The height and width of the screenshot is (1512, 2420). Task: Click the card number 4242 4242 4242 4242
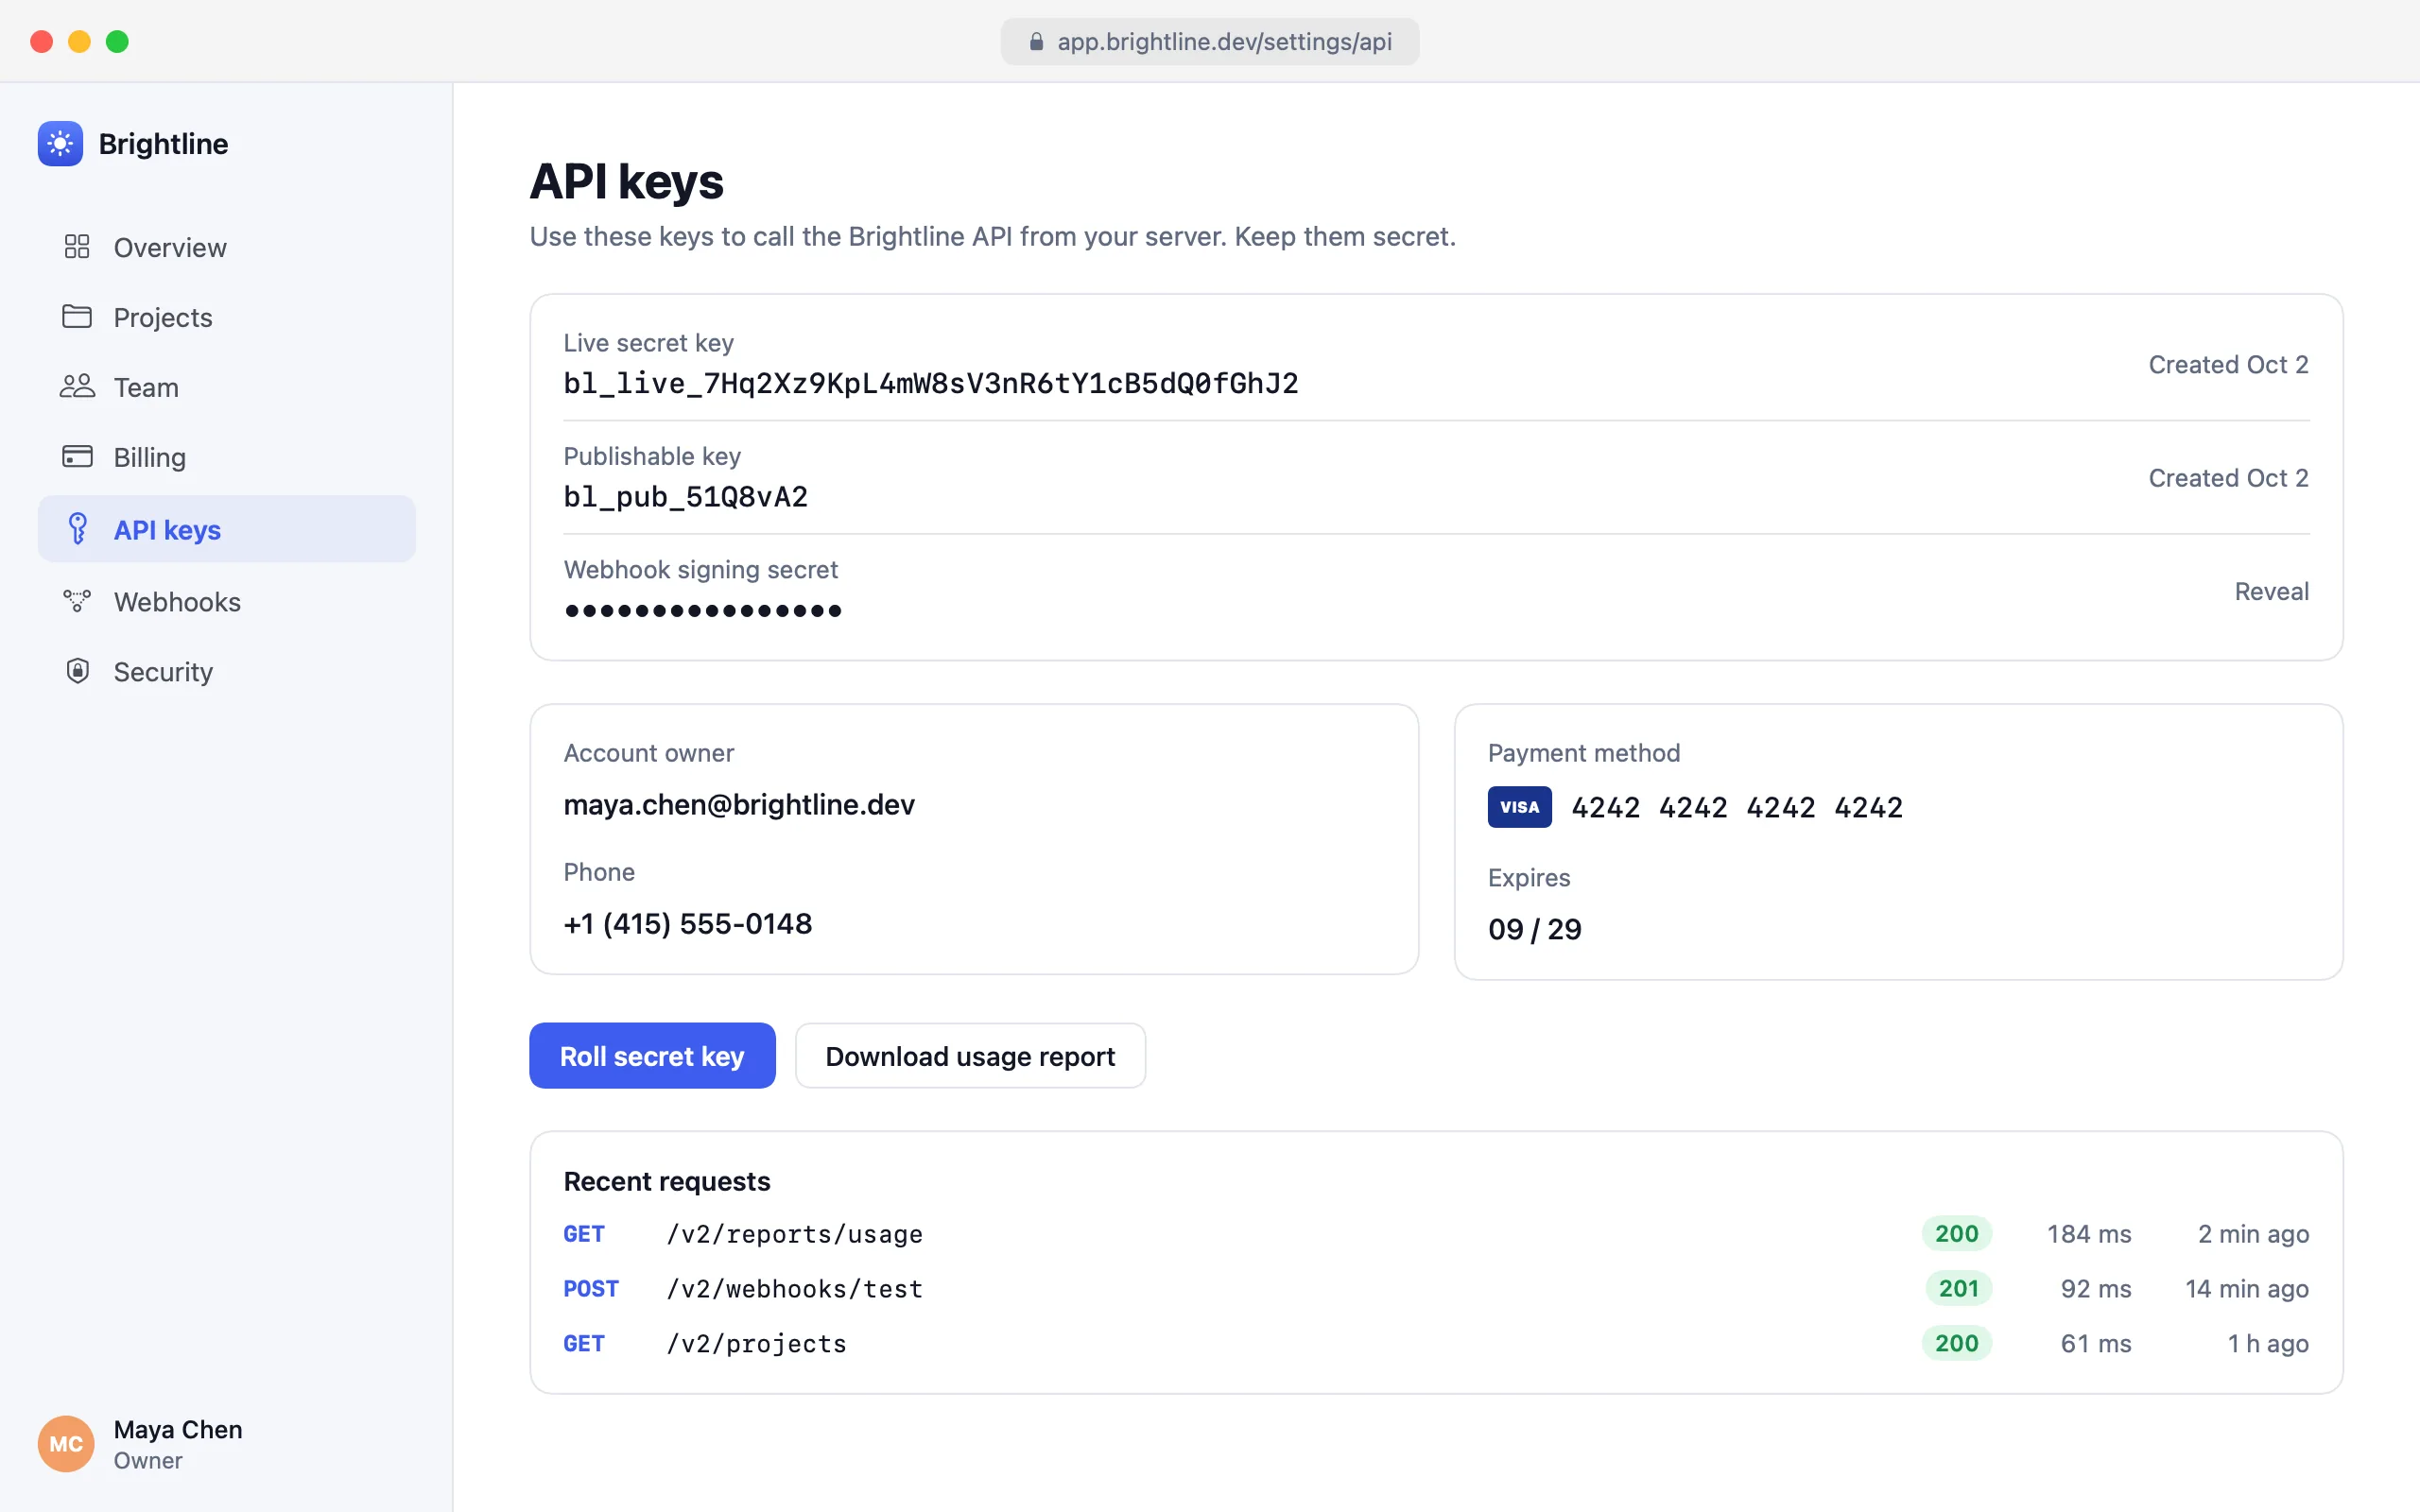pos(1737,807)
